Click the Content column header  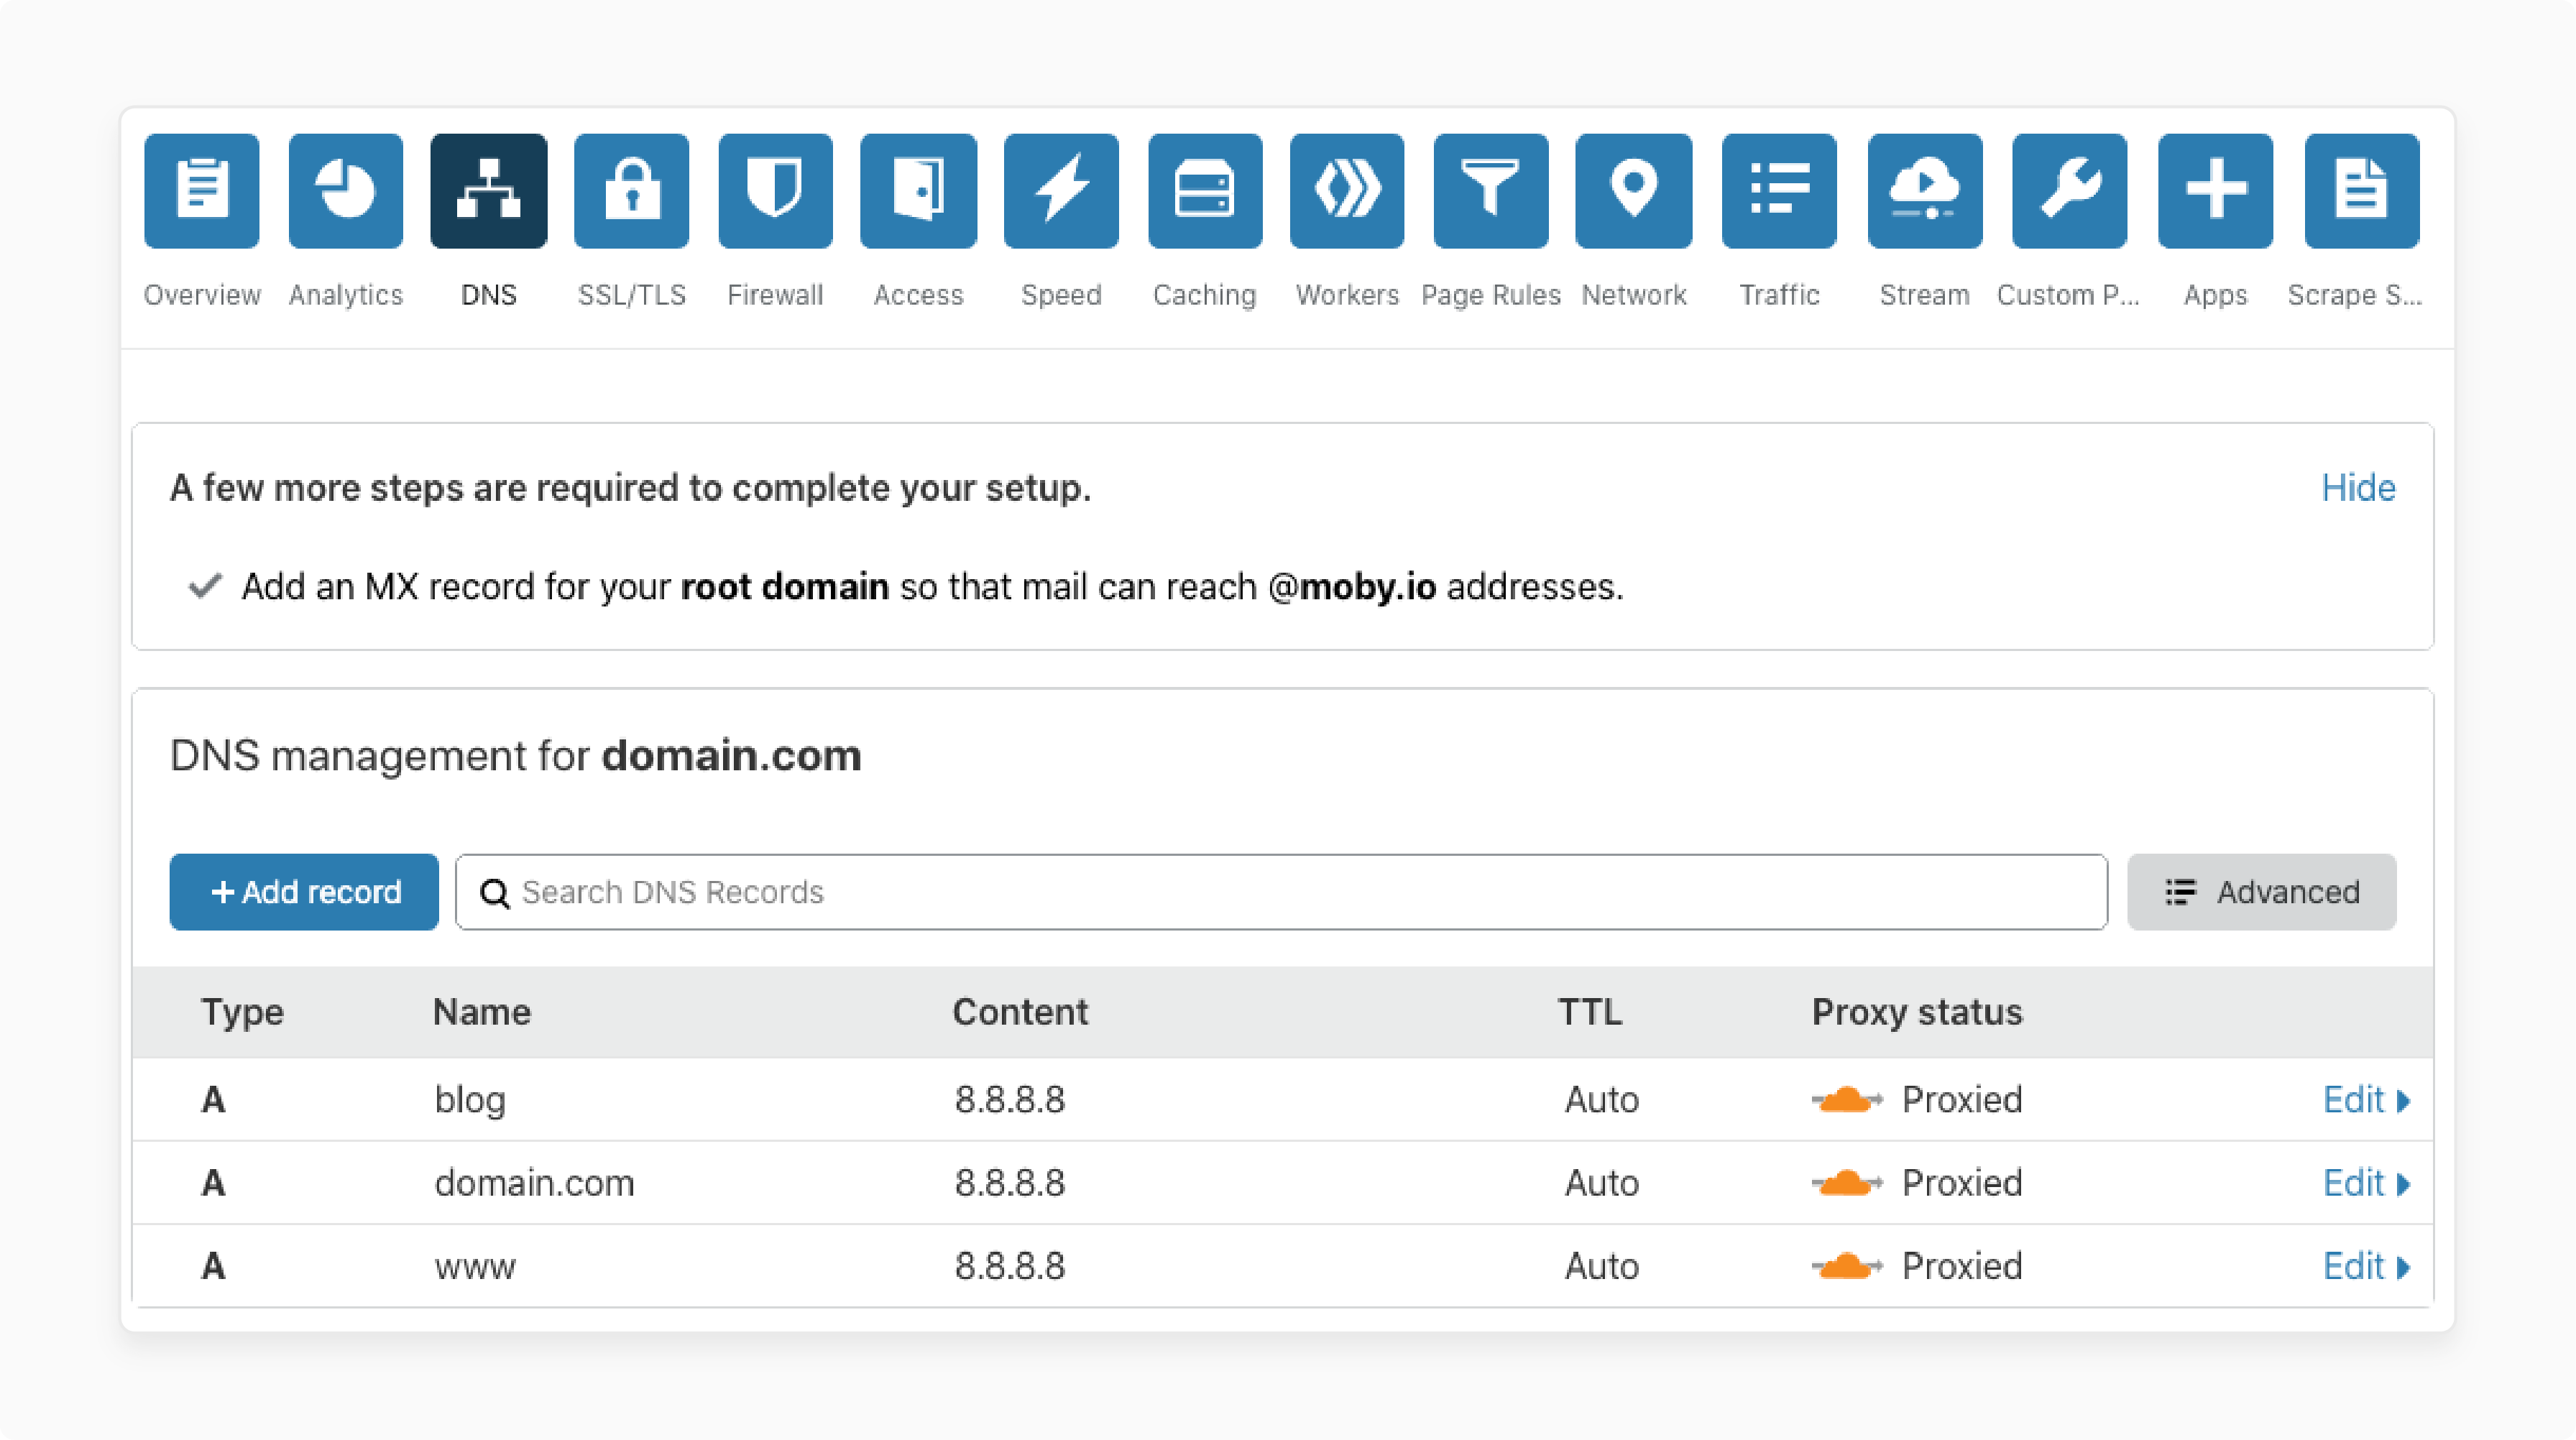point(1020,1012)
